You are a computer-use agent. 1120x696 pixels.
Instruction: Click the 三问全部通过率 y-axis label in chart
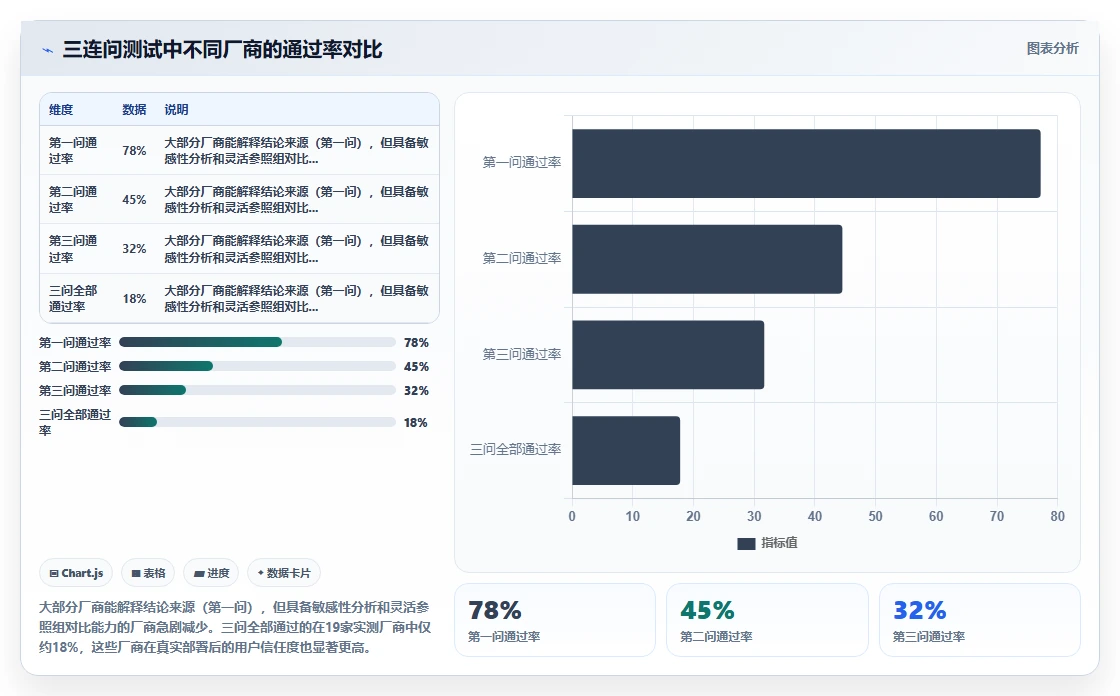(x=516, y=449)
